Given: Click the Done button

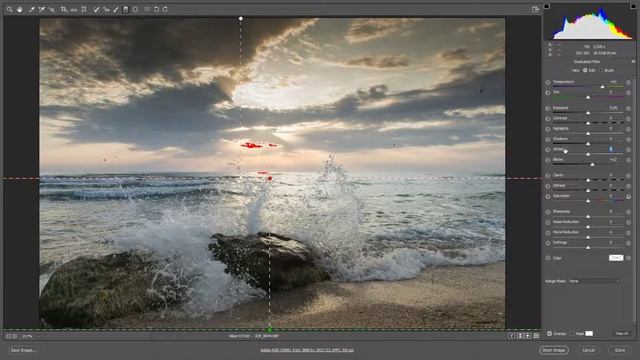Looking at the screenshot, I should tap(620, 350).
